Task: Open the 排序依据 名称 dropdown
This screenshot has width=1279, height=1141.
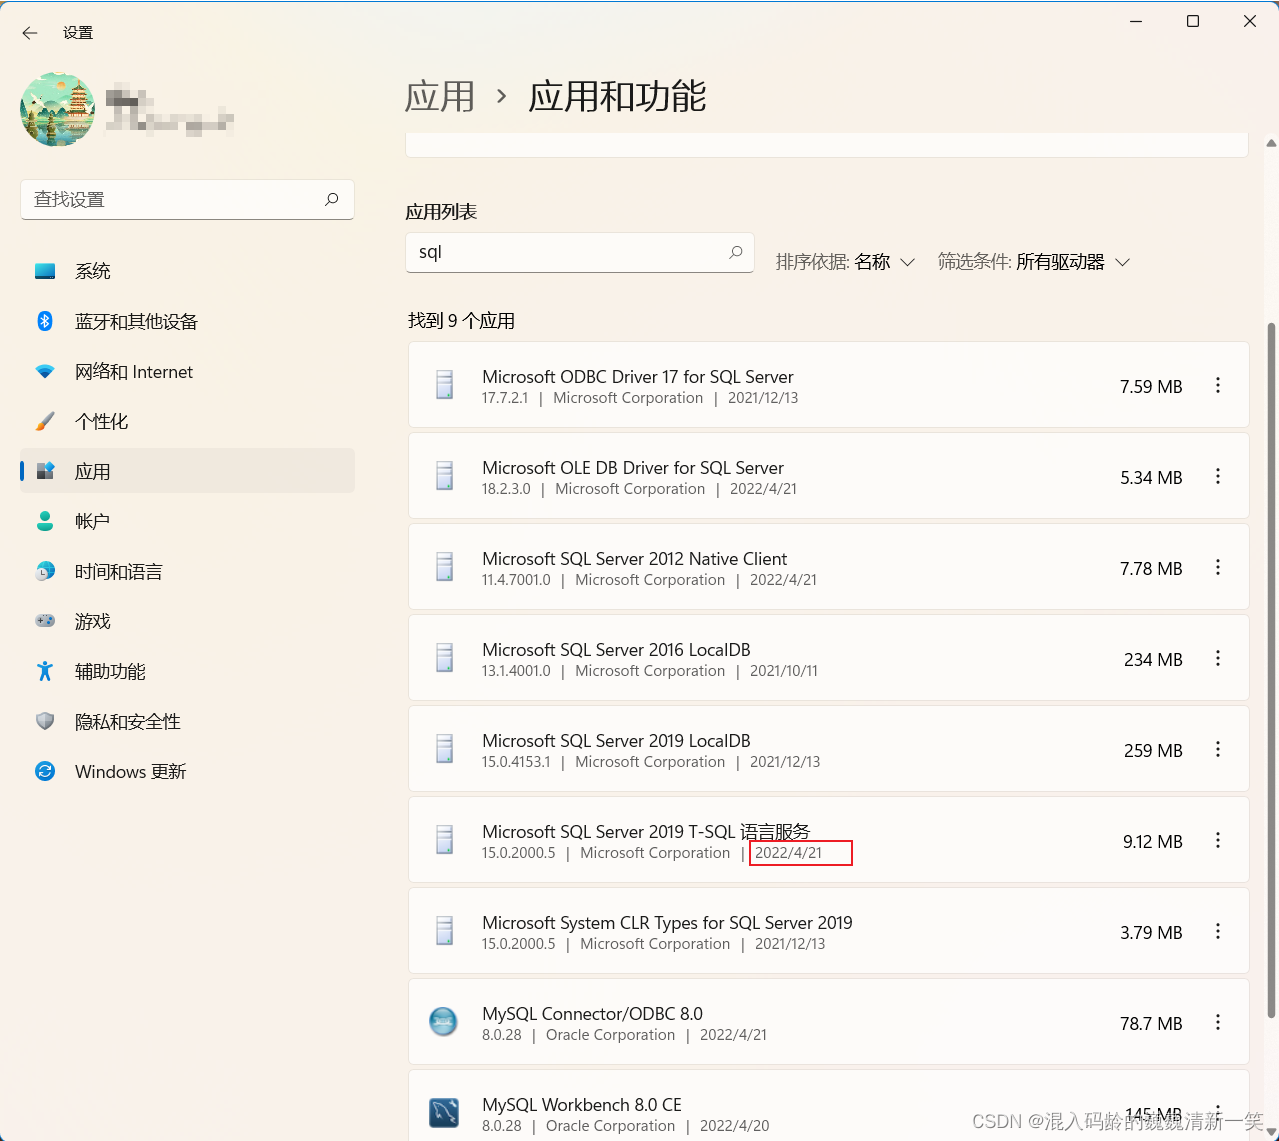Action: 845,262
